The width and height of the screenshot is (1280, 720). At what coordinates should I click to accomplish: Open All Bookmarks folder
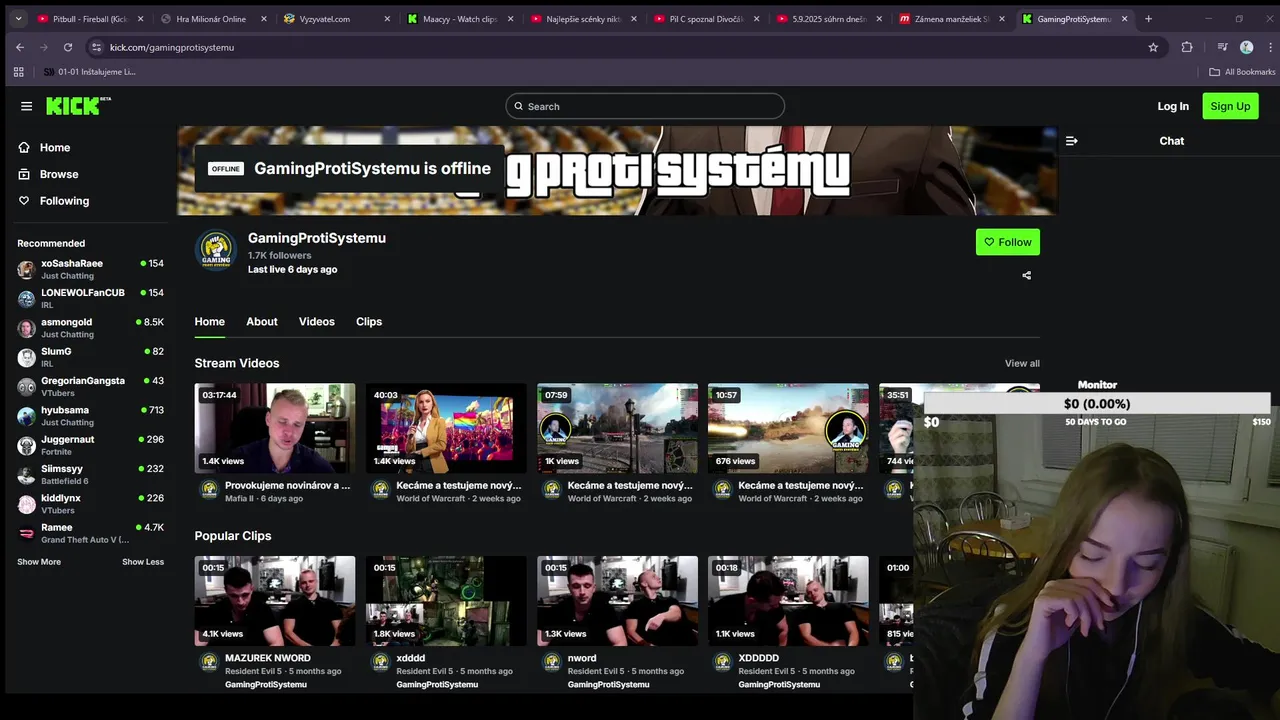(1242, 72)
